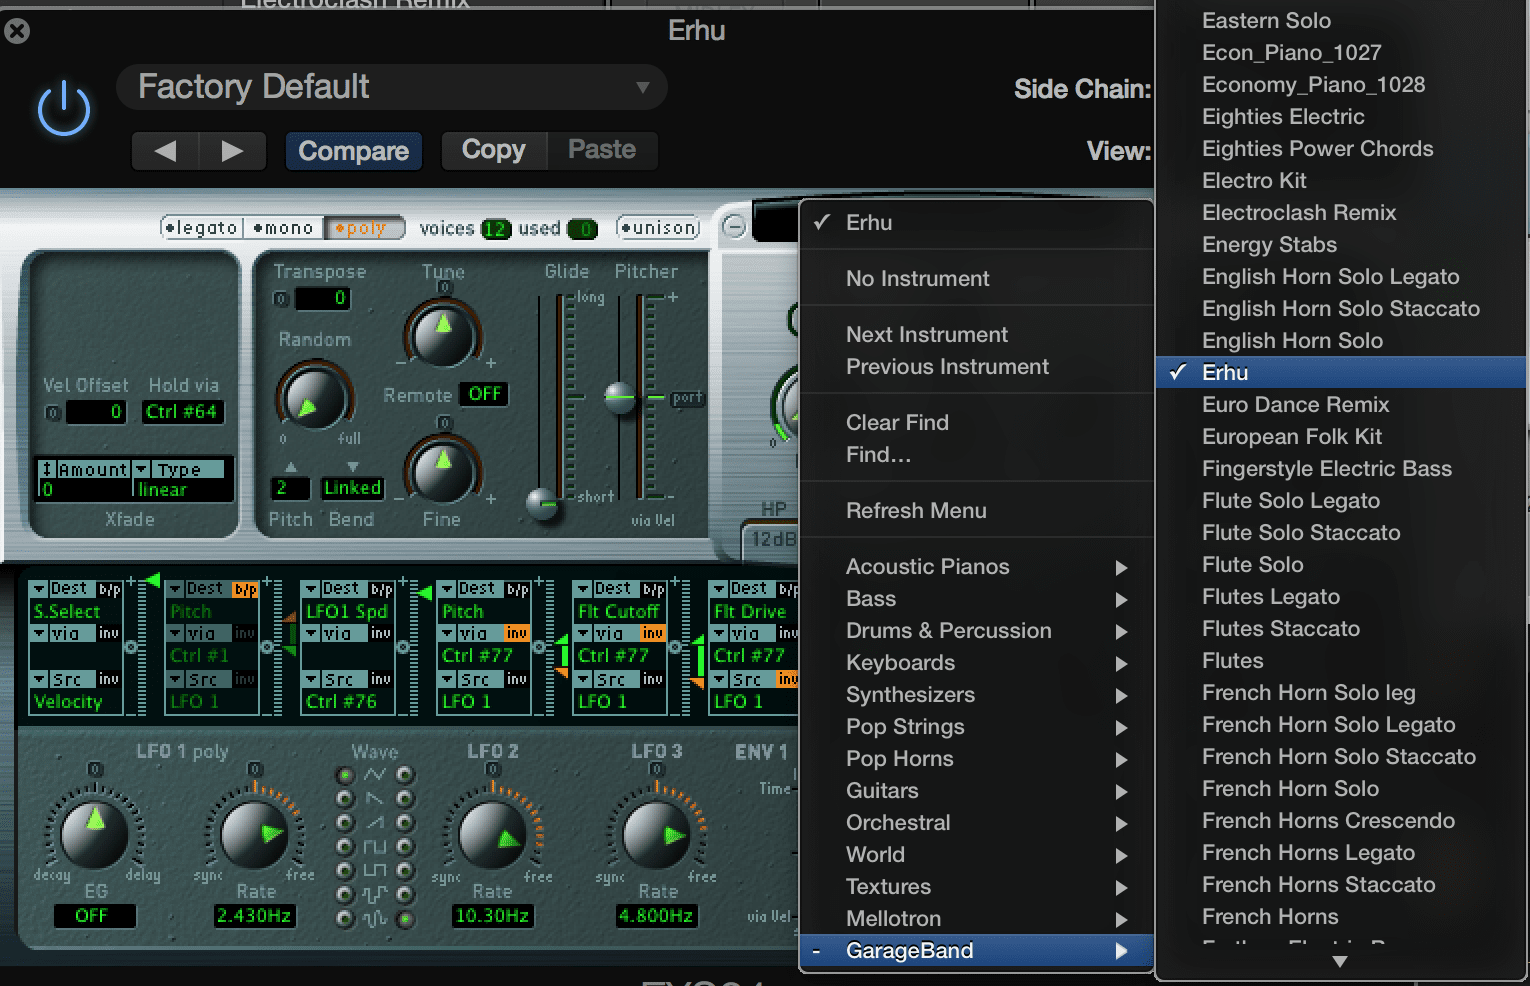
Task: Click the Transpose value field
Action: click(322, 298)
